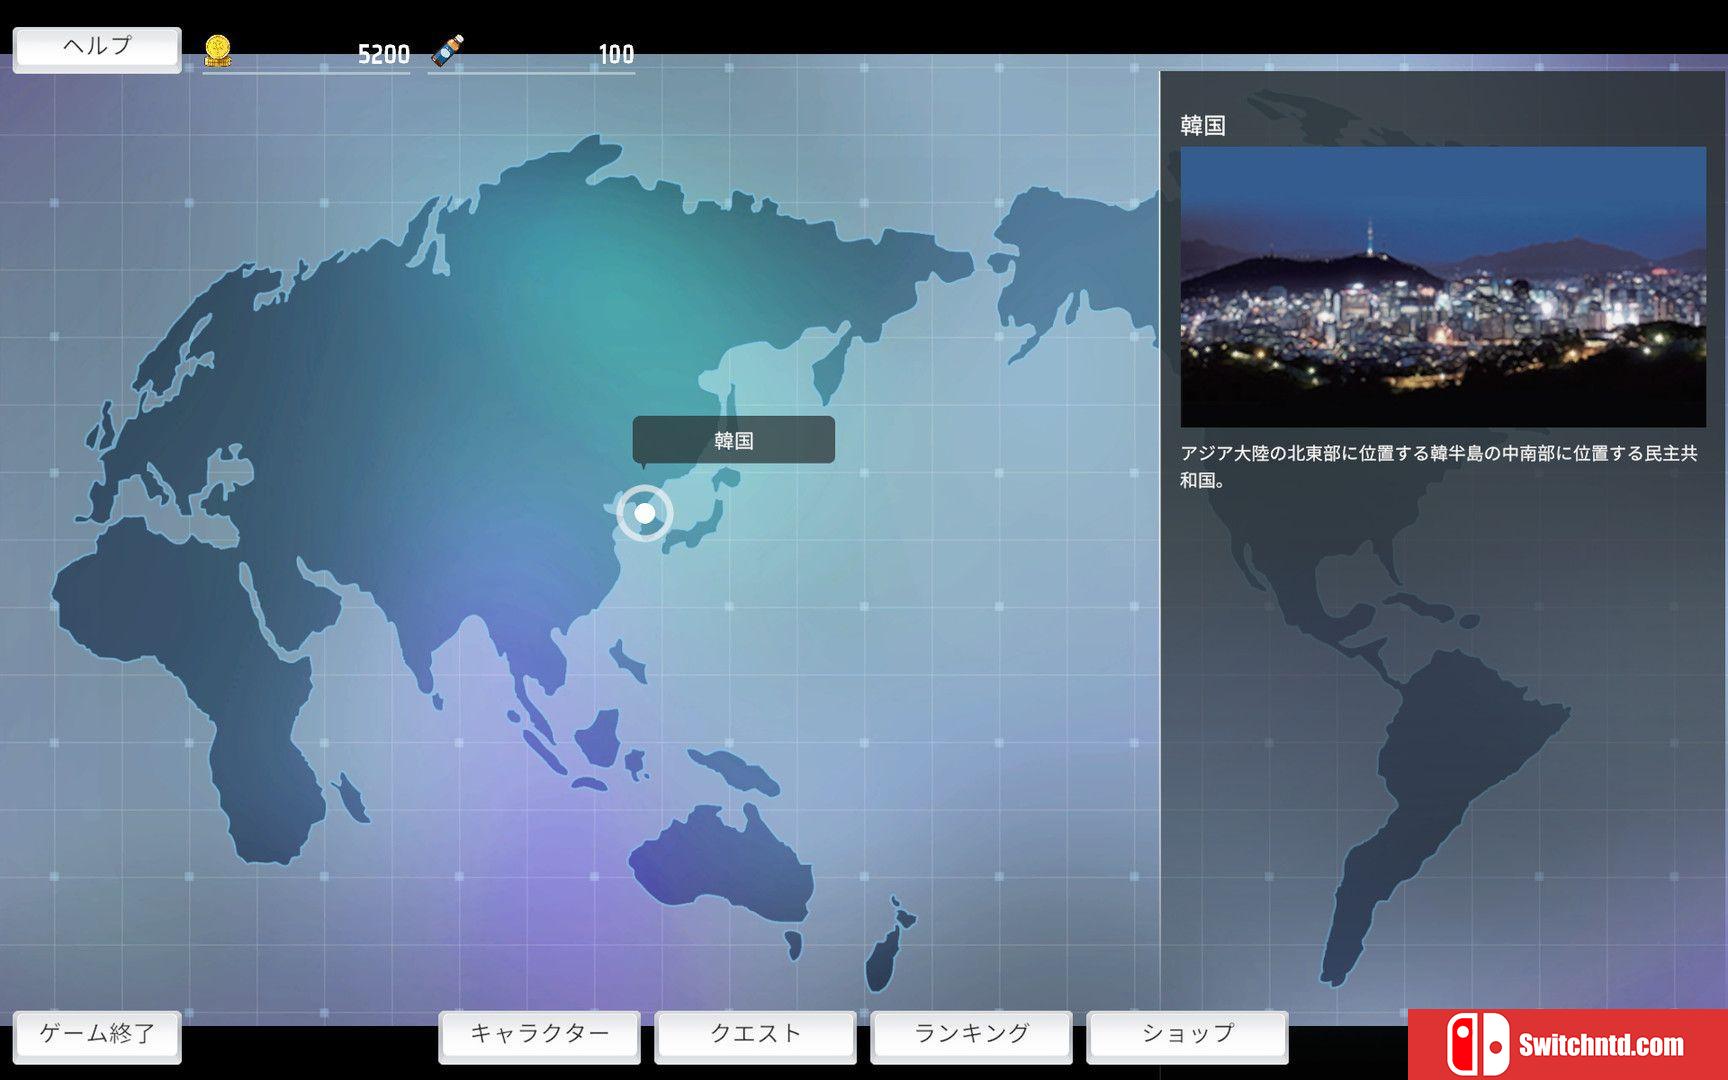Open the ショップ menu
This screenshot has height=1080, width=1728.
1188,1035
